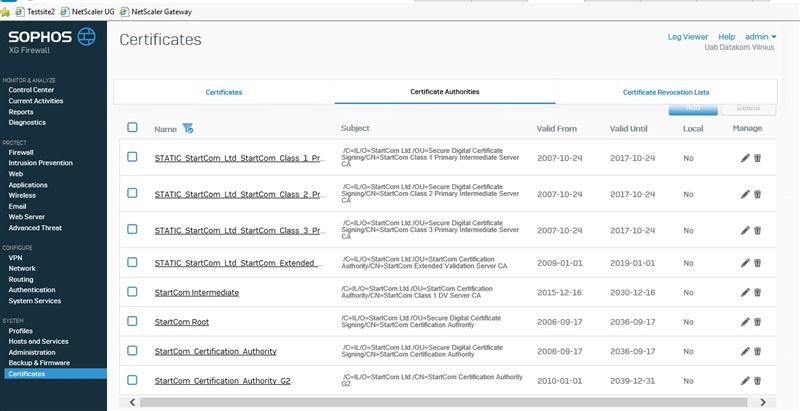This screenshot has width=800, height=411.
Task: Check the STATIC StartCom Class 3 row
Action: (132, 229)
